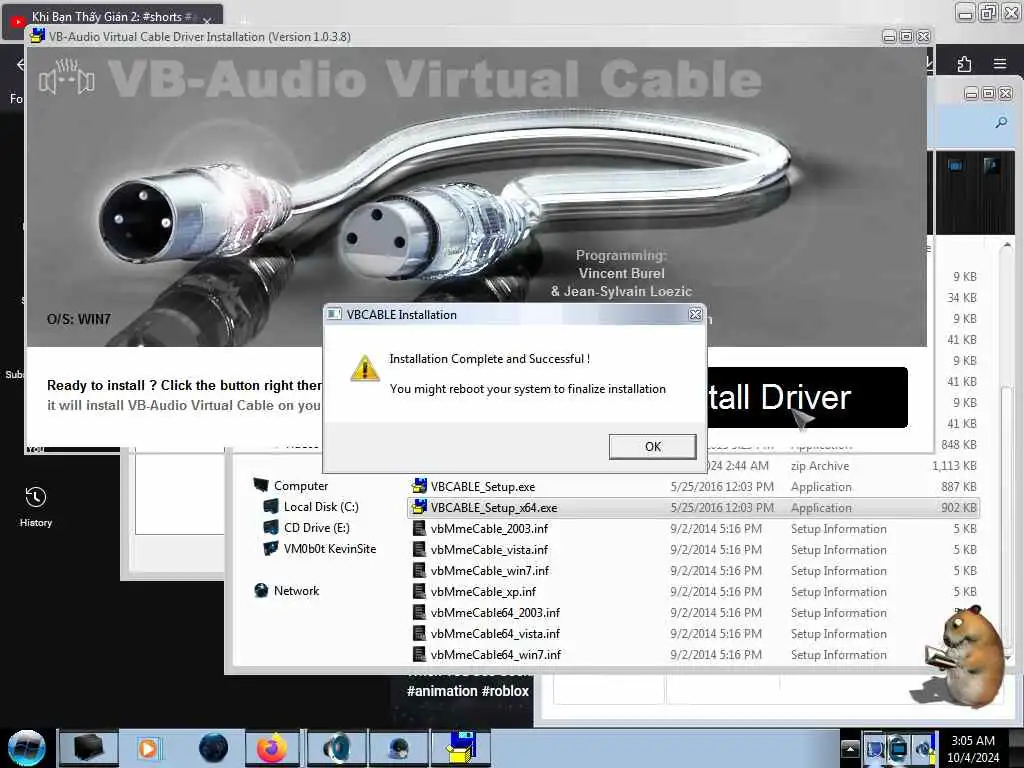Select vbMmeCable64_win7.inf file

pos(496,654)
